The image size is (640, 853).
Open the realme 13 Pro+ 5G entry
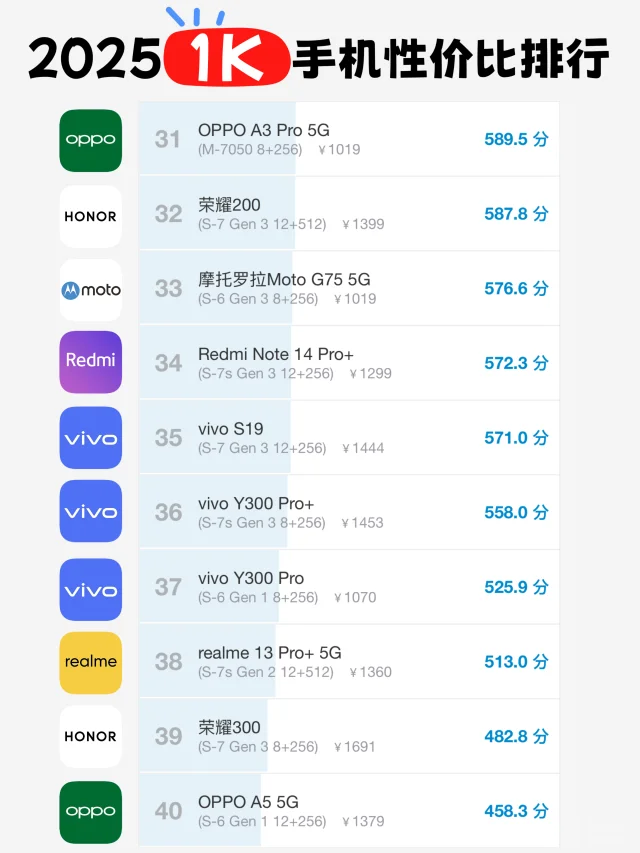point(349,662)
